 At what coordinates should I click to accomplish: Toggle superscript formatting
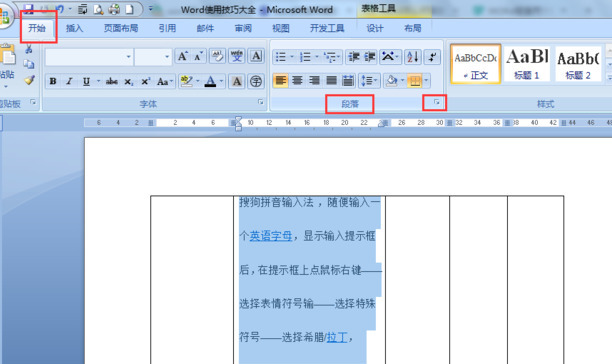tap(145, 81)
